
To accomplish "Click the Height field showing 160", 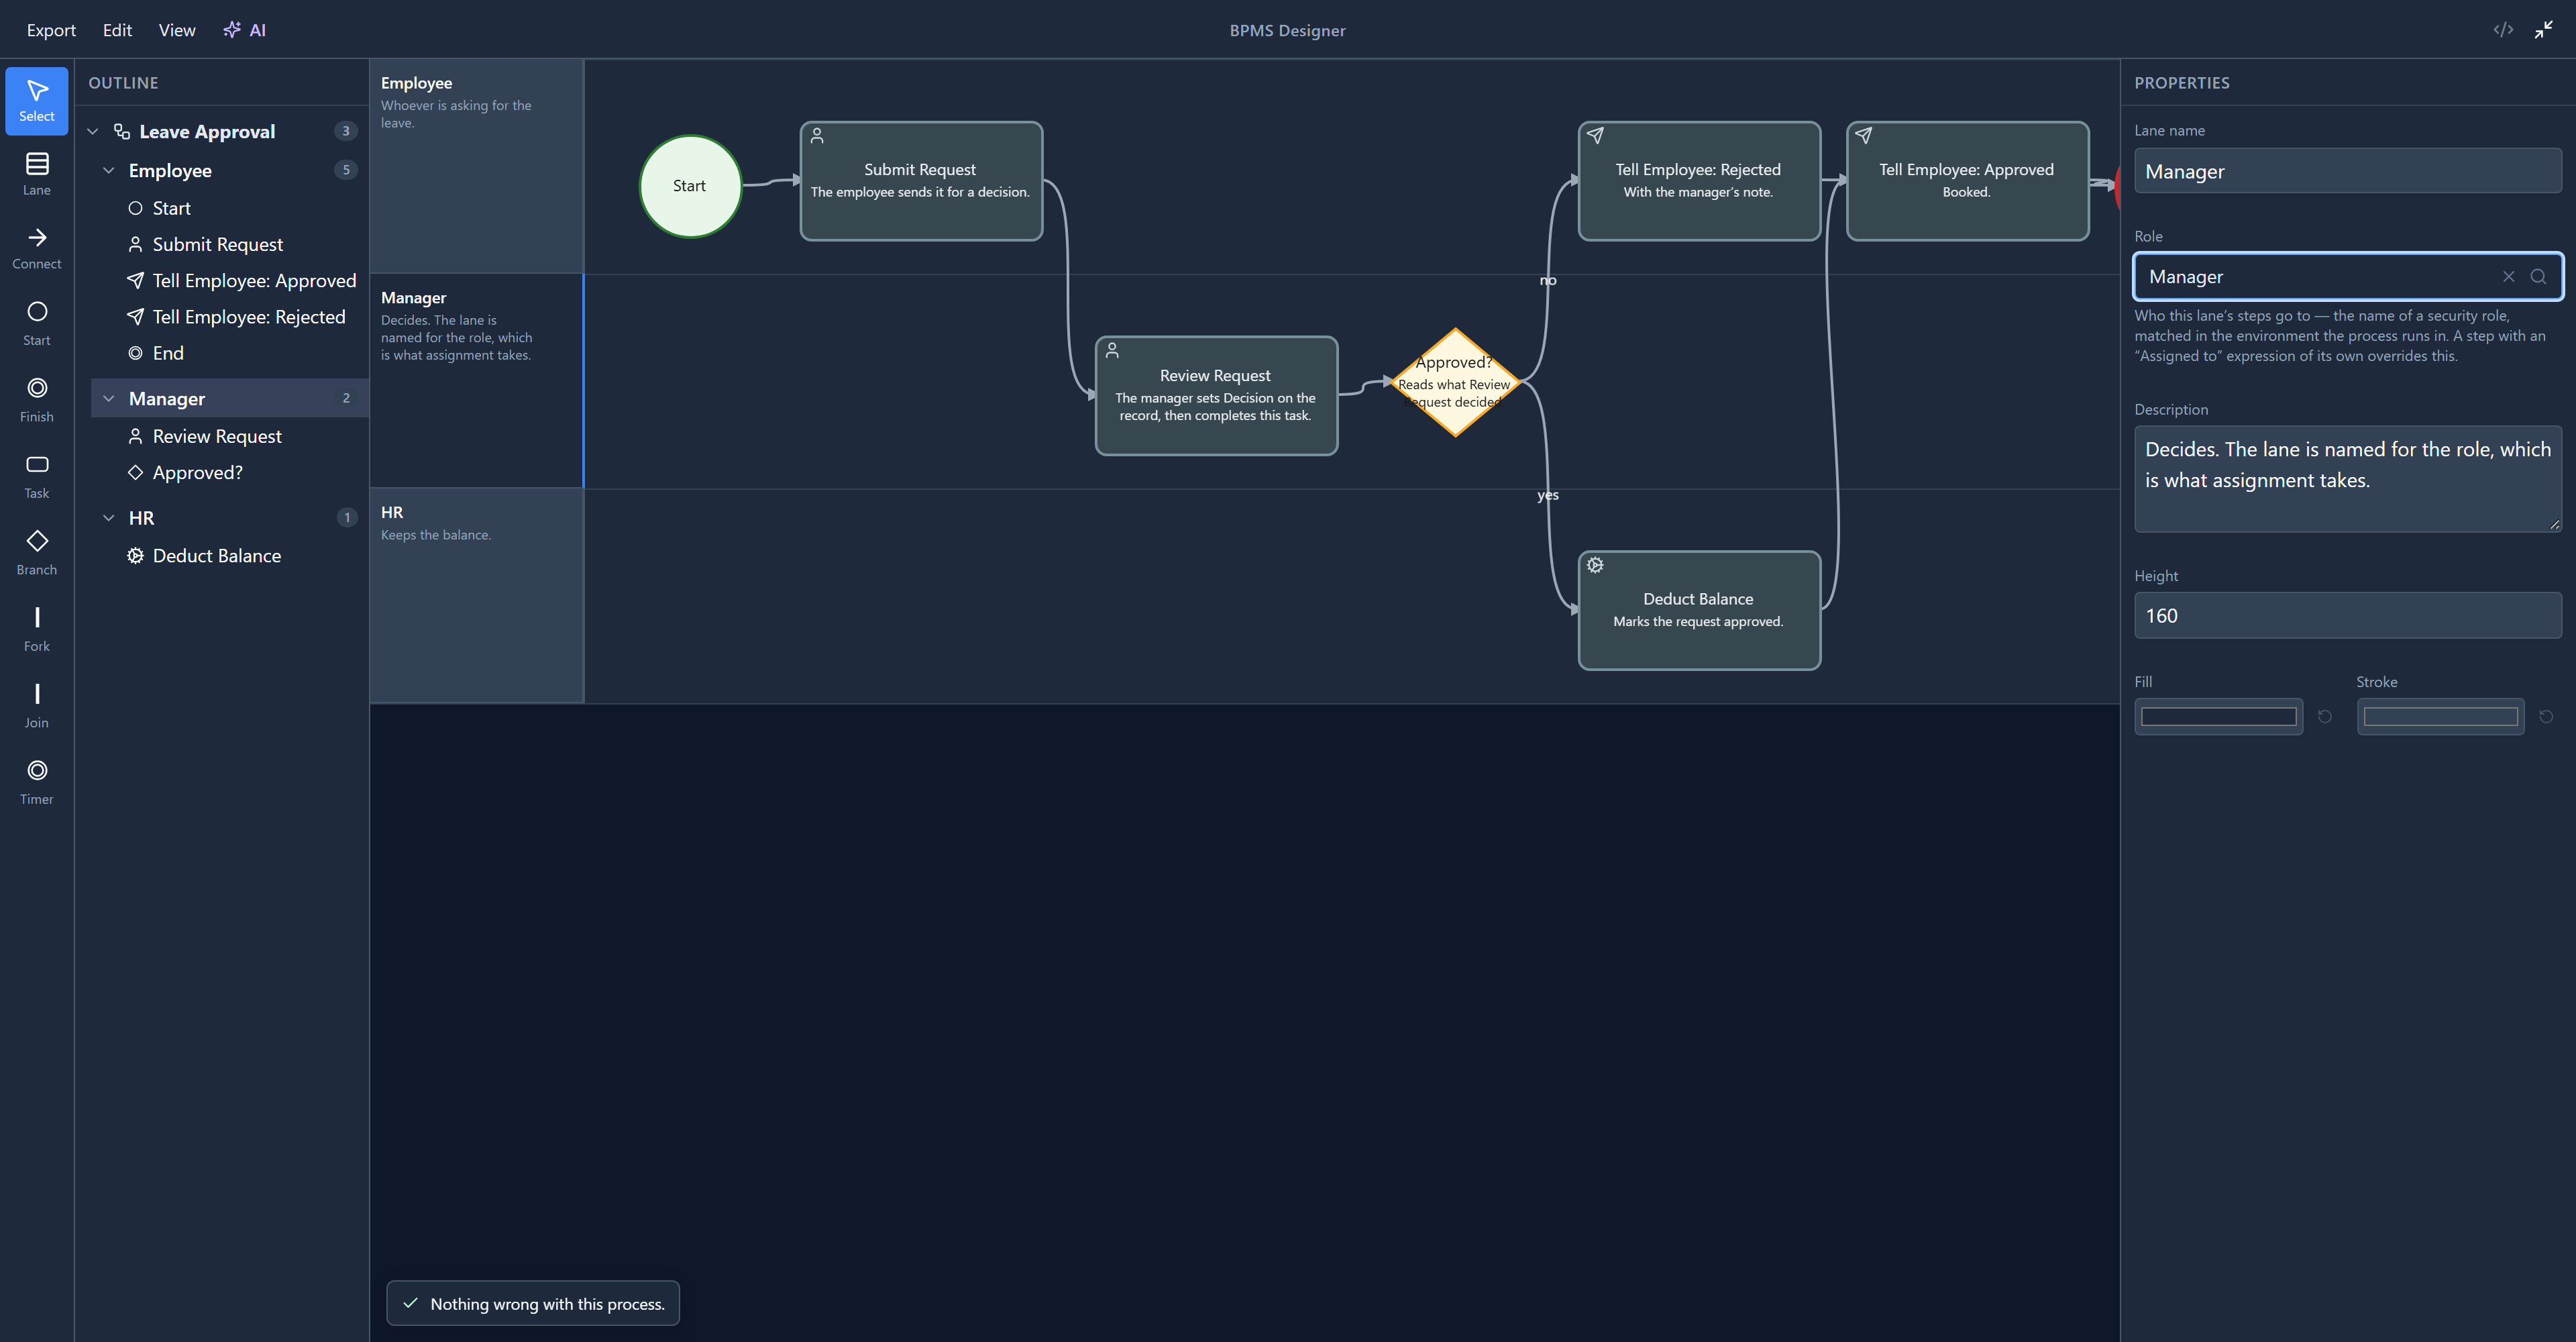I will (2347, 616).
